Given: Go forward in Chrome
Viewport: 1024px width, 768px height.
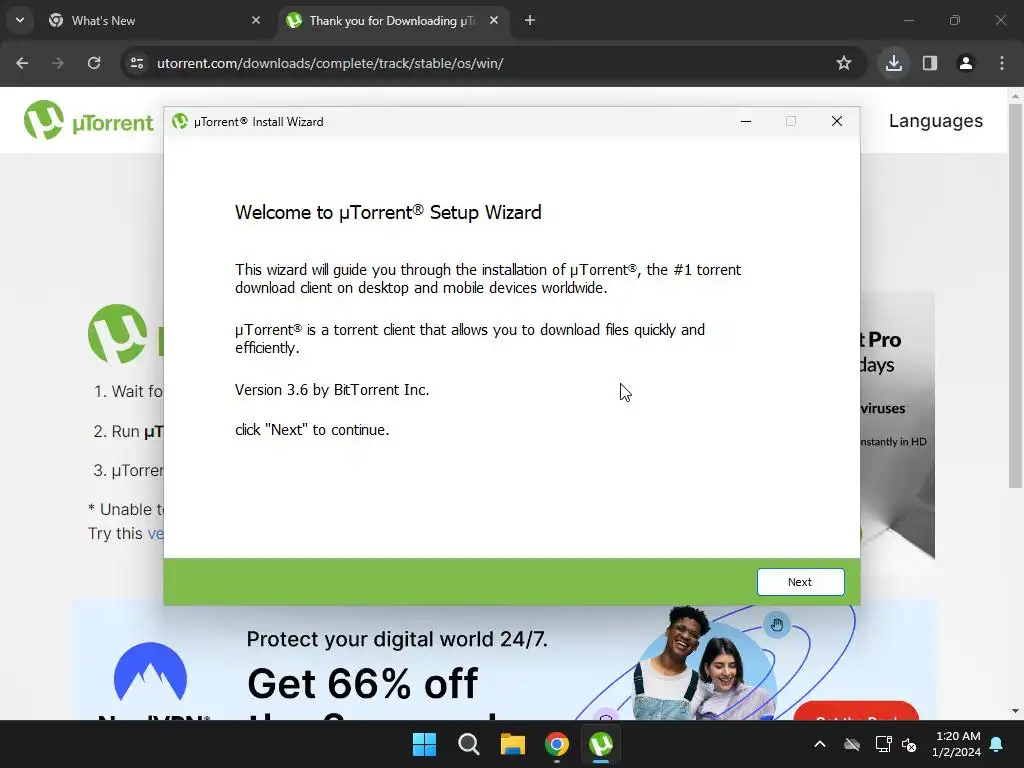Looking at the screenshot, I should 58,63.
